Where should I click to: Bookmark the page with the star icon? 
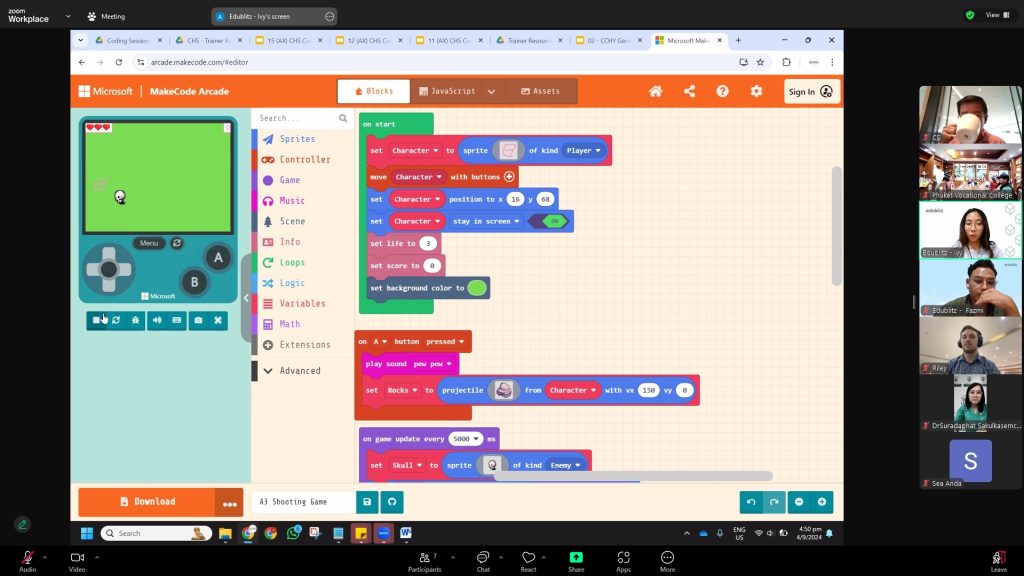(760, 62)
